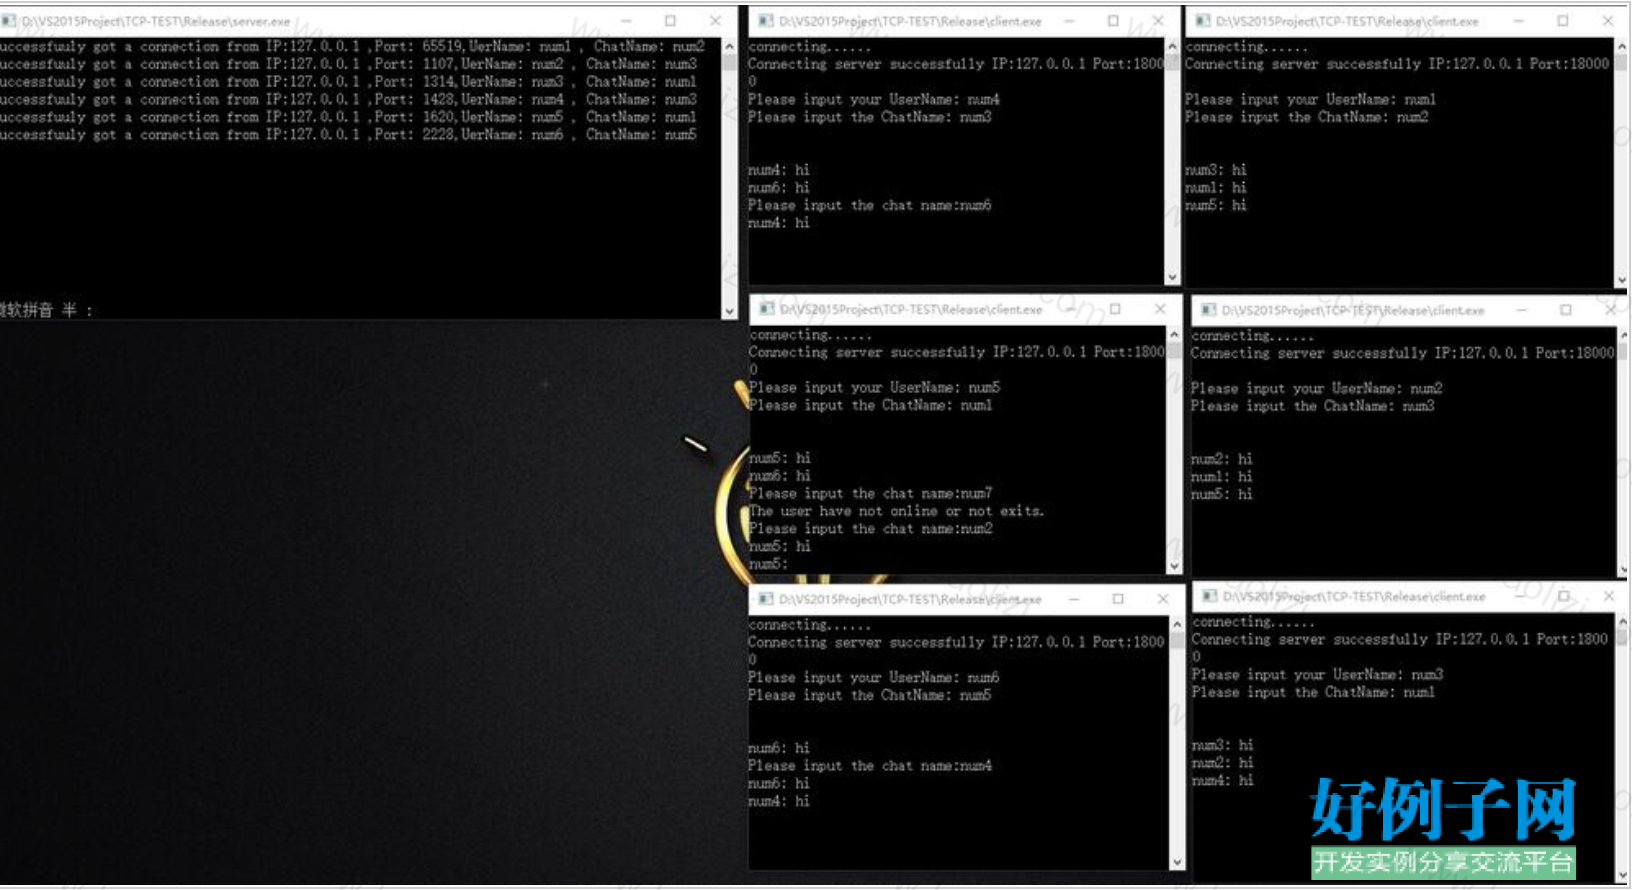Click scroll-down arrow in the server.exe window
1632x890 pixels.
click(729, 311)
